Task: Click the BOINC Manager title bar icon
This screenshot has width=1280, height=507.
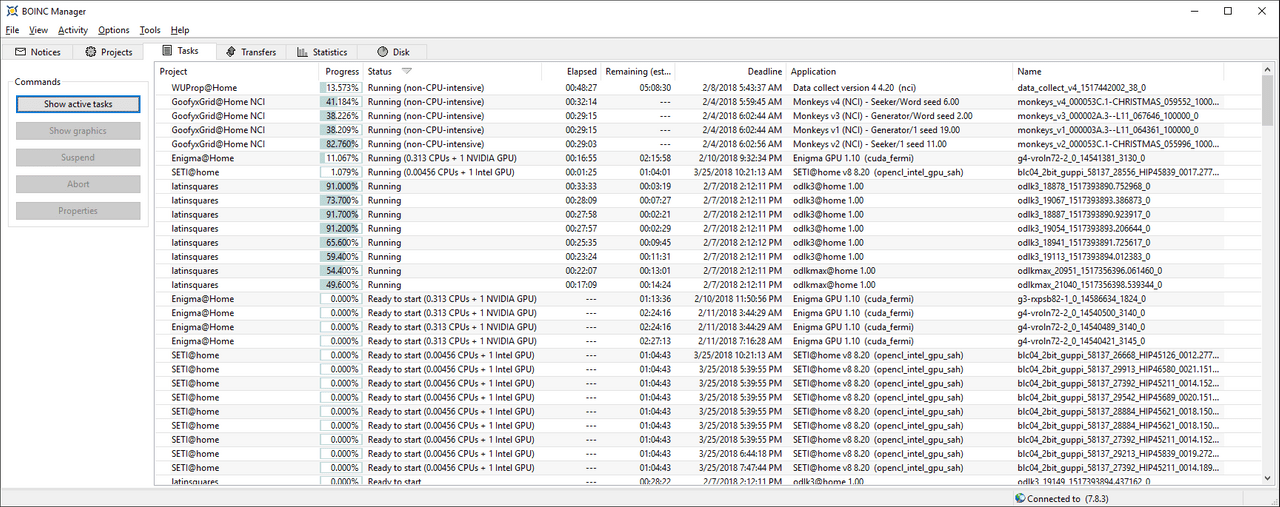Action: click(11, 11)
